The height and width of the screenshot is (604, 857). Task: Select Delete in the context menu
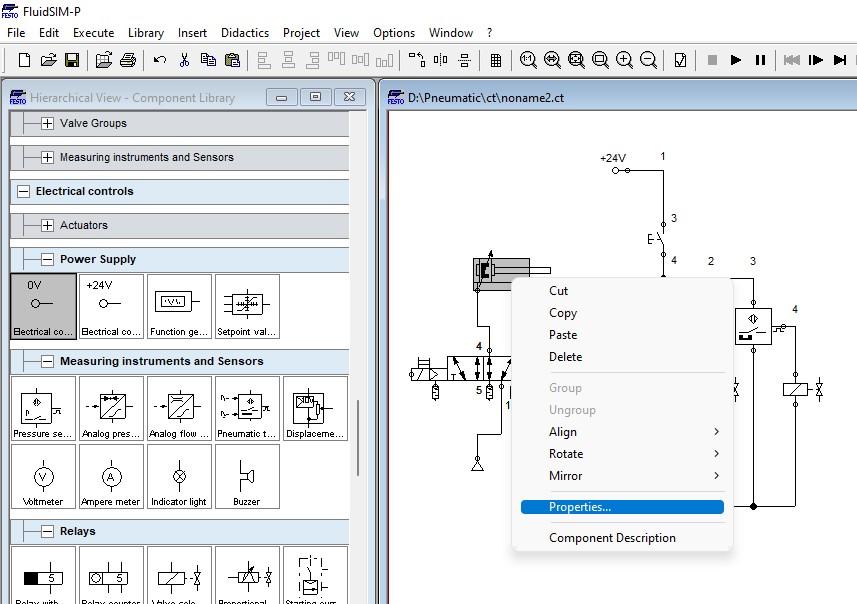[622, 356]
